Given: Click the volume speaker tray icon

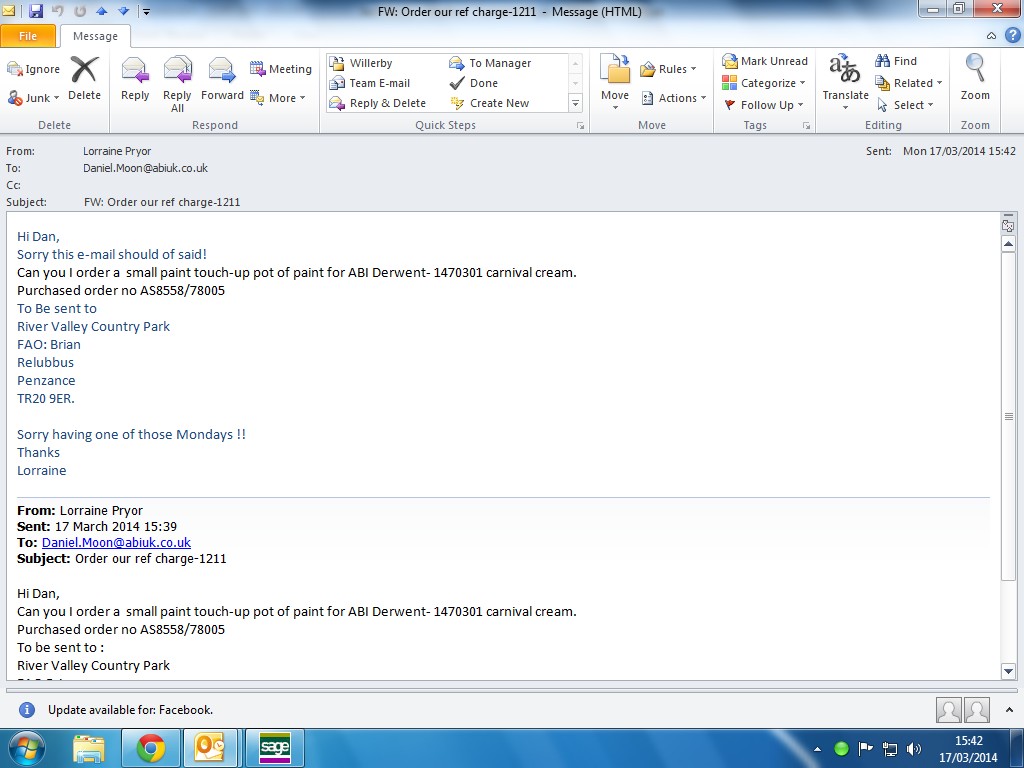Looking at the screenshot, I should click(x=914, y=748).
